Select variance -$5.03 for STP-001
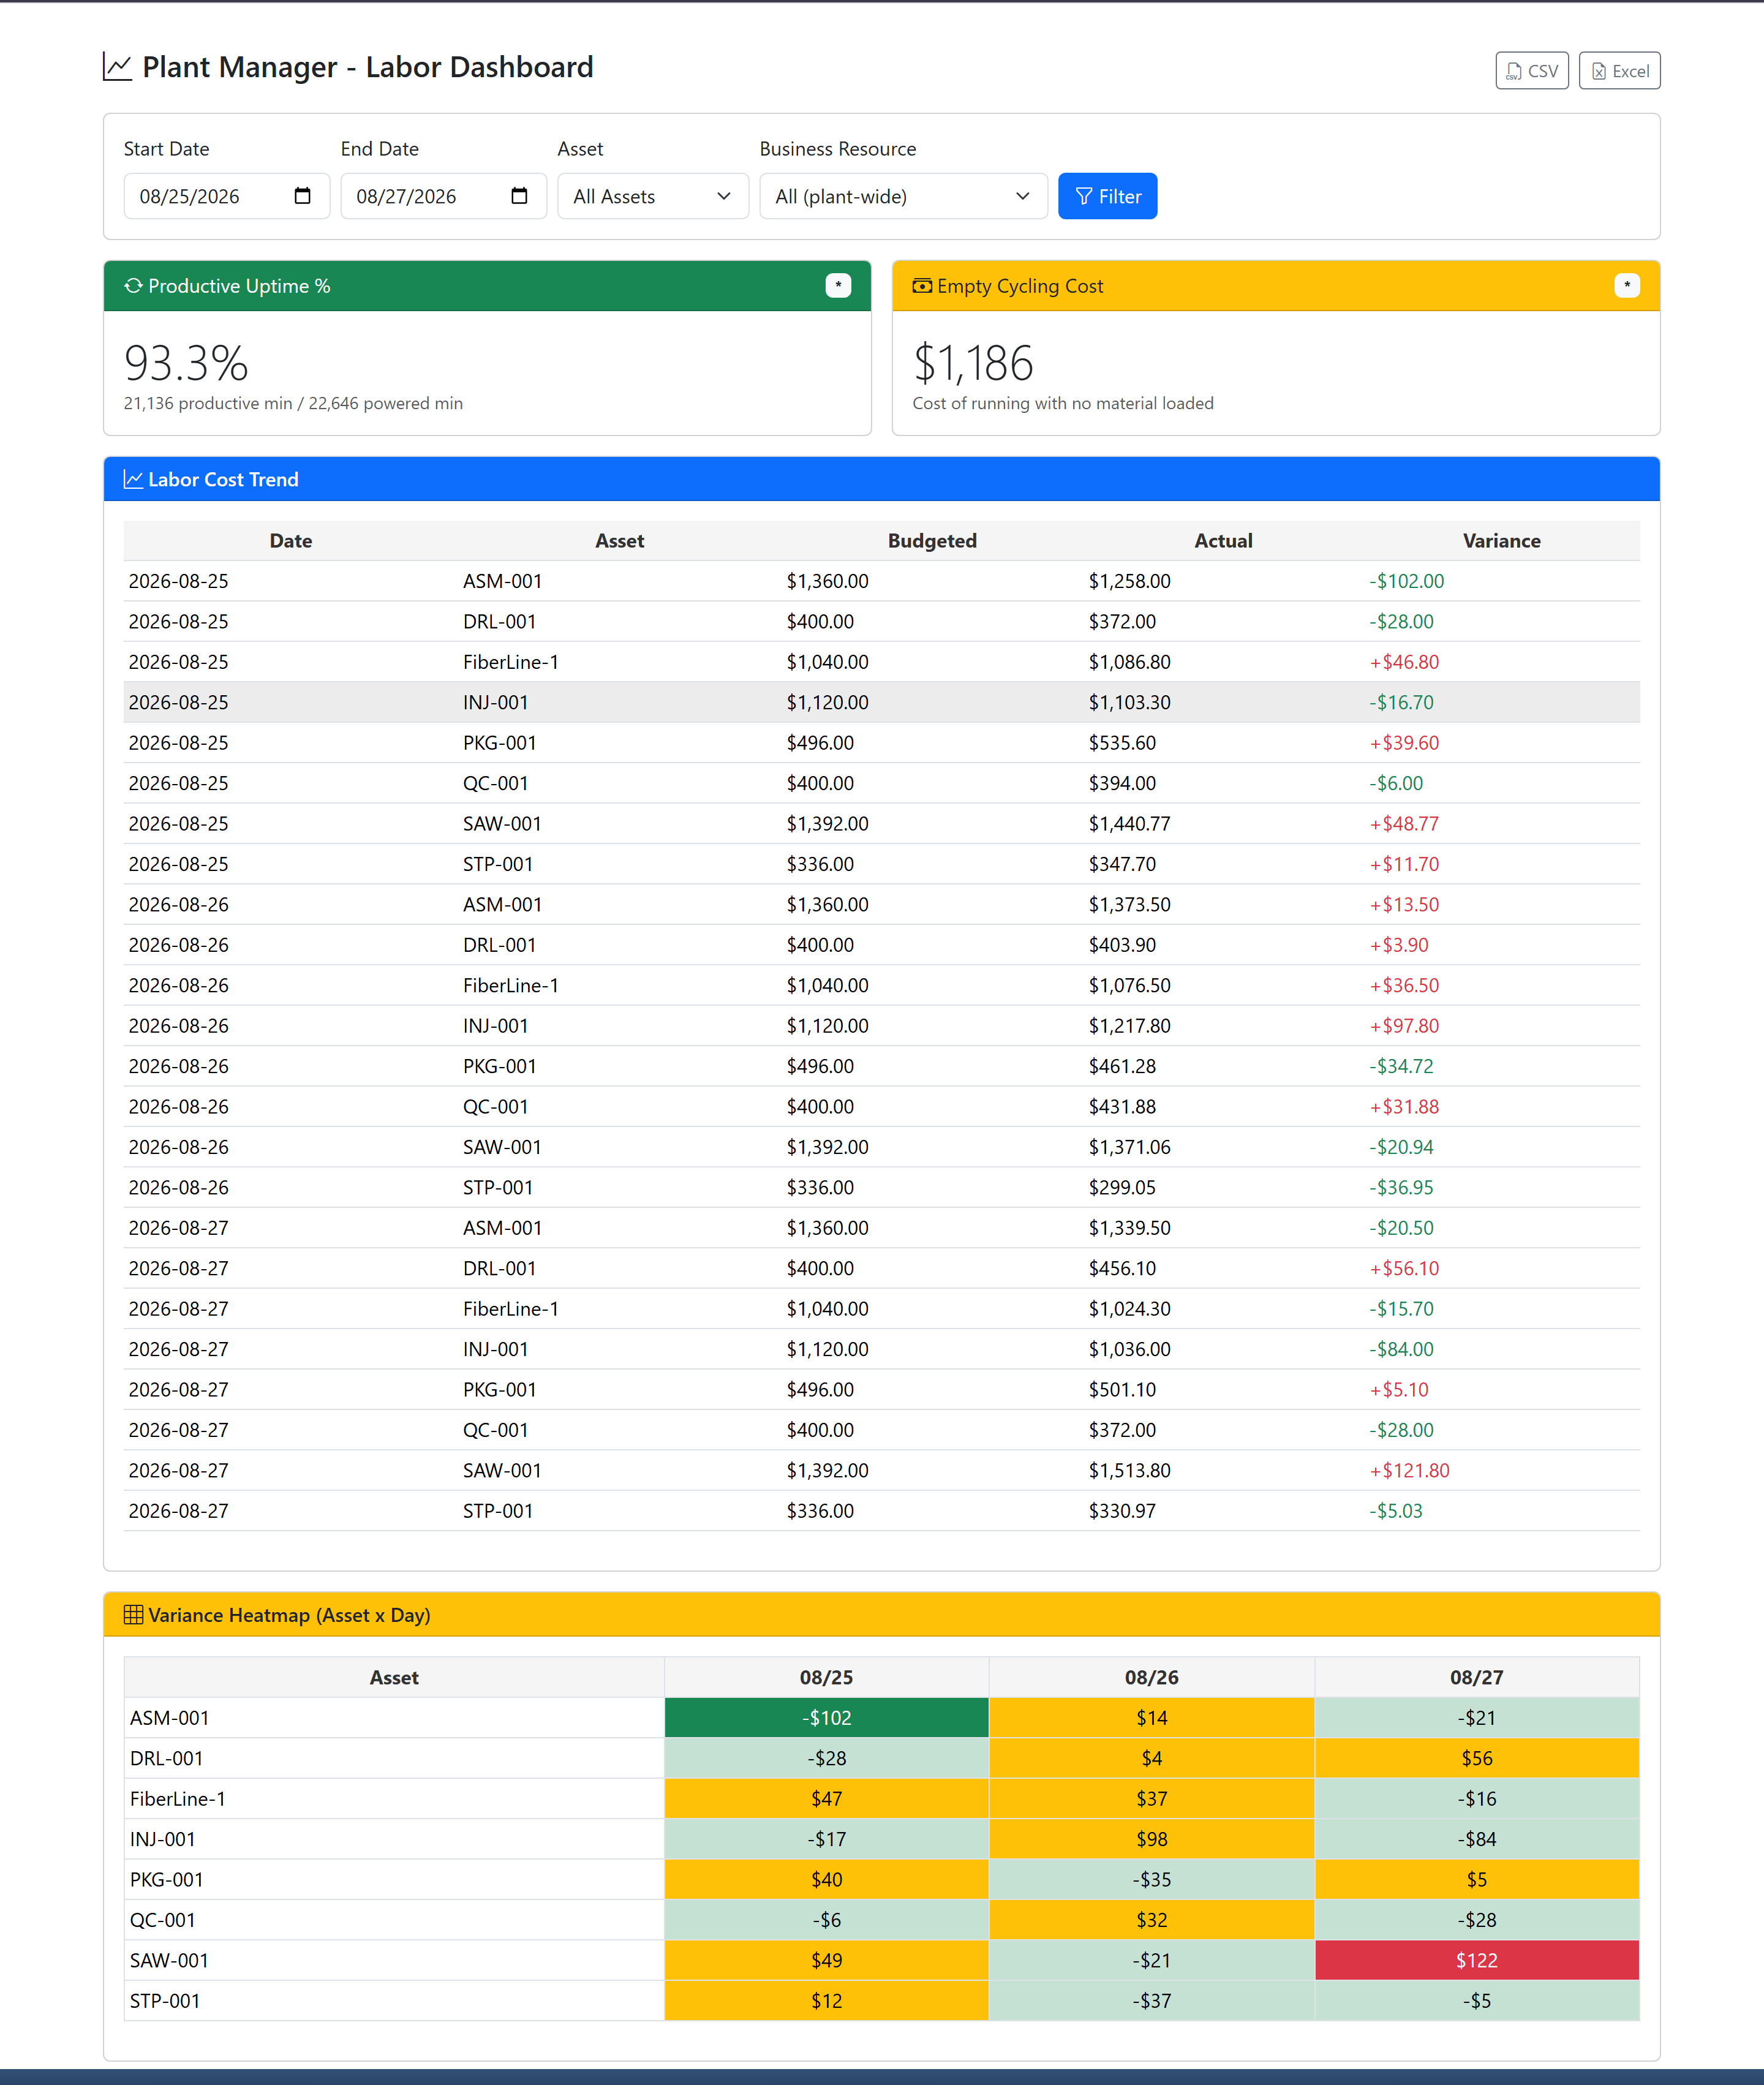This screenshot has height=2085, width=1764. click(x=1395, y=1511)
